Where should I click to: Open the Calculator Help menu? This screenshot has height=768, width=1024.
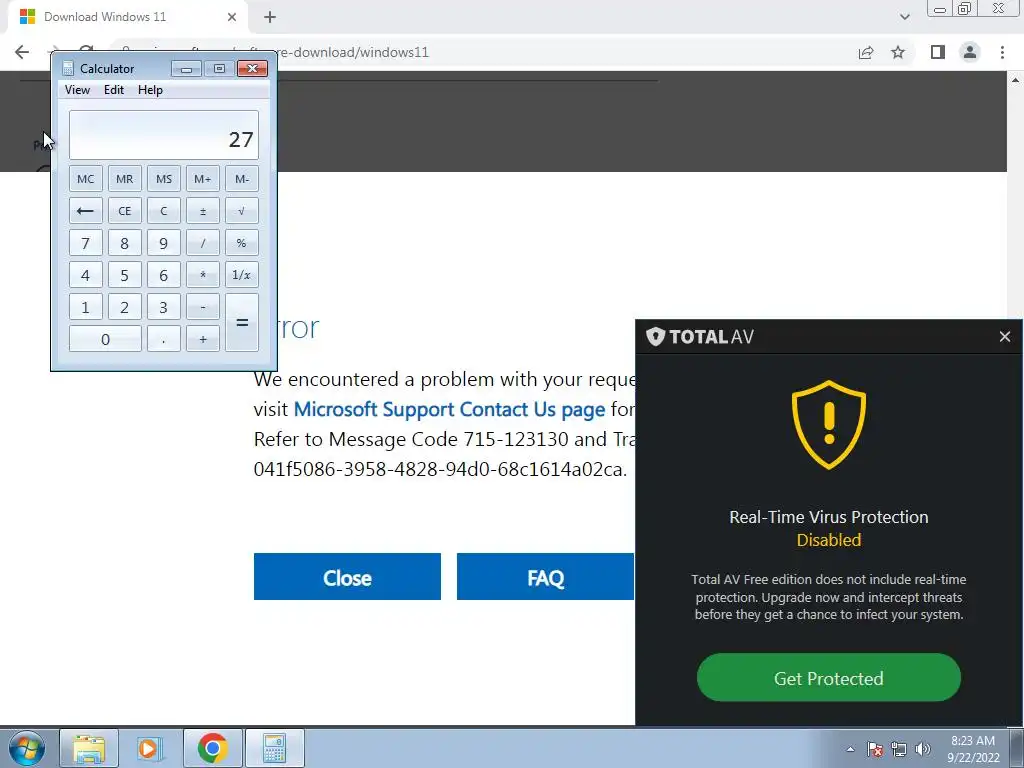150,90
